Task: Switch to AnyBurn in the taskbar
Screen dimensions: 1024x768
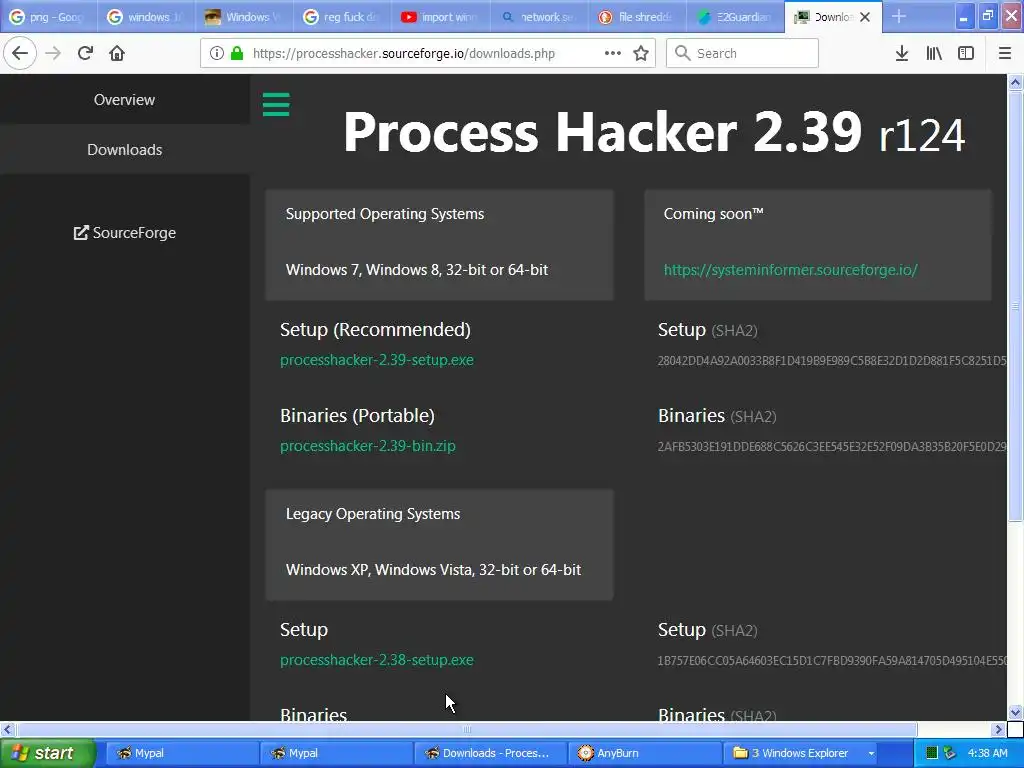Action: (x=645, y=753)
